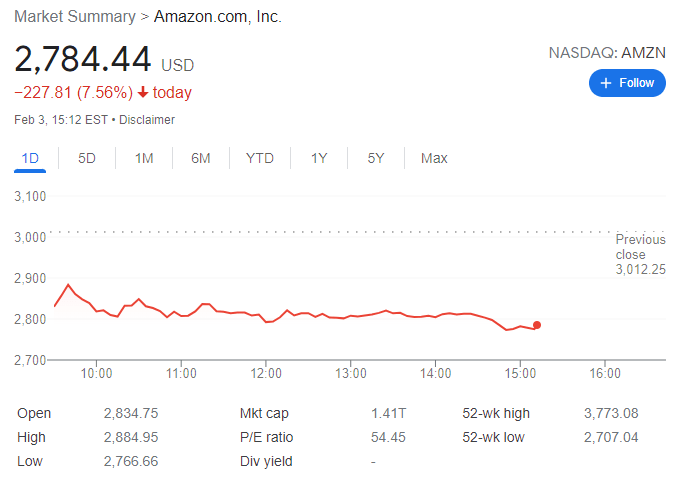Select the 1D time range tab

[x=30, y=158]
